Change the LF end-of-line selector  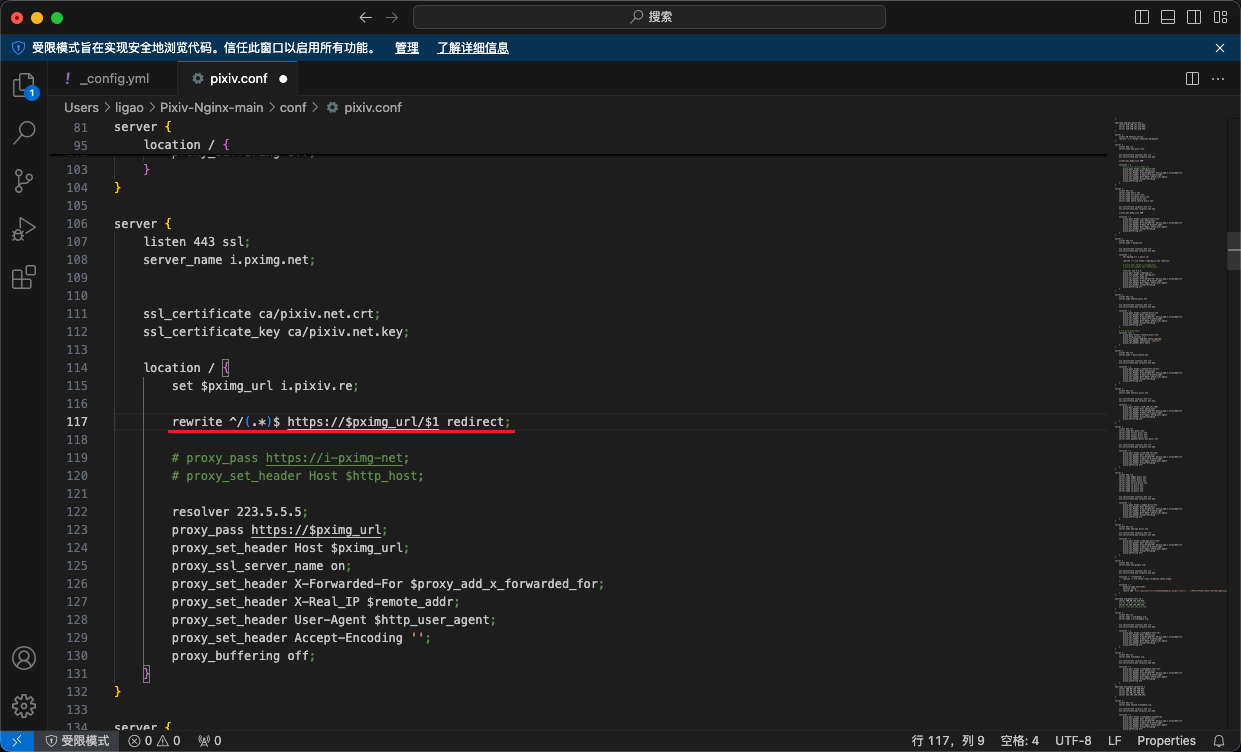(1115, 741)
